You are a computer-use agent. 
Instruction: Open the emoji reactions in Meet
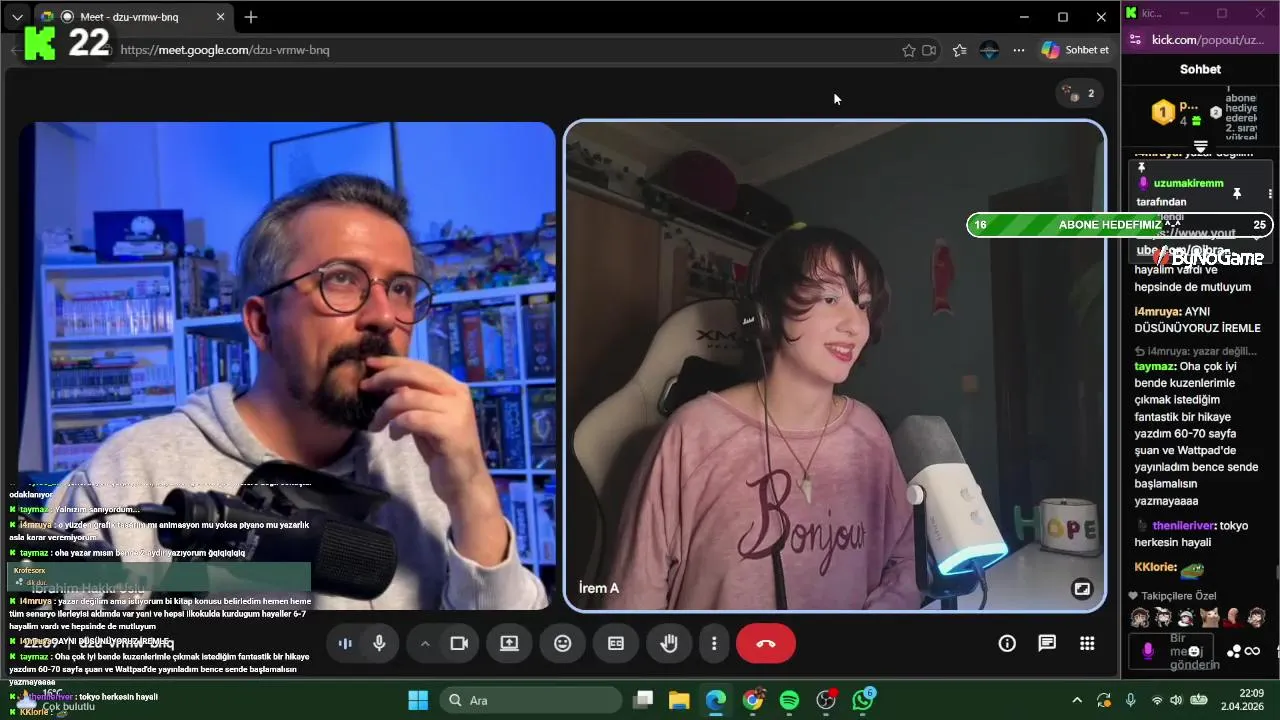coord(563,644)
